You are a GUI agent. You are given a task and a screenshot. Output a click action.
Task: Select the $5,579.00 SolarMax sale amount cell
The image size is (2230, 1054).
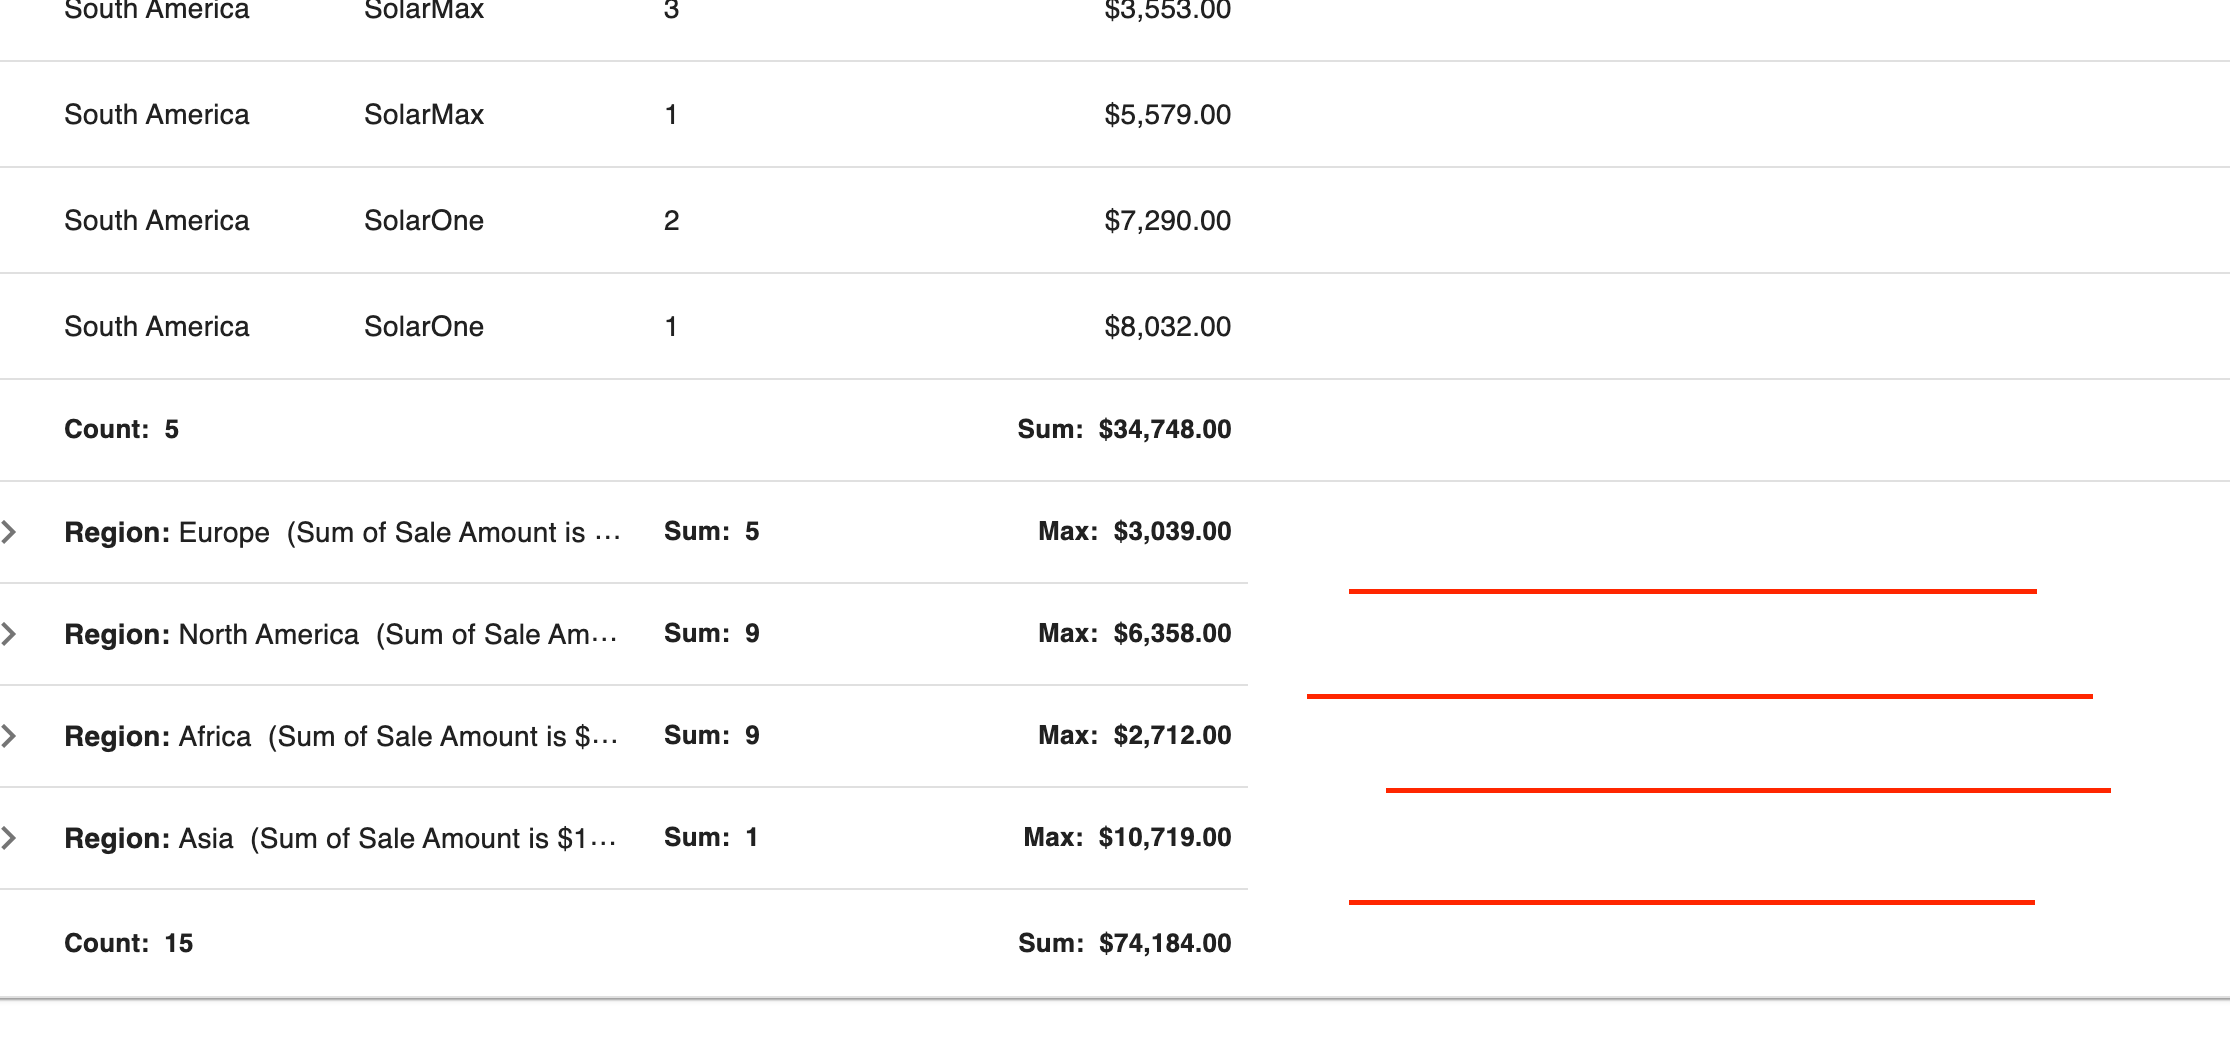[x=1168, y=114]
